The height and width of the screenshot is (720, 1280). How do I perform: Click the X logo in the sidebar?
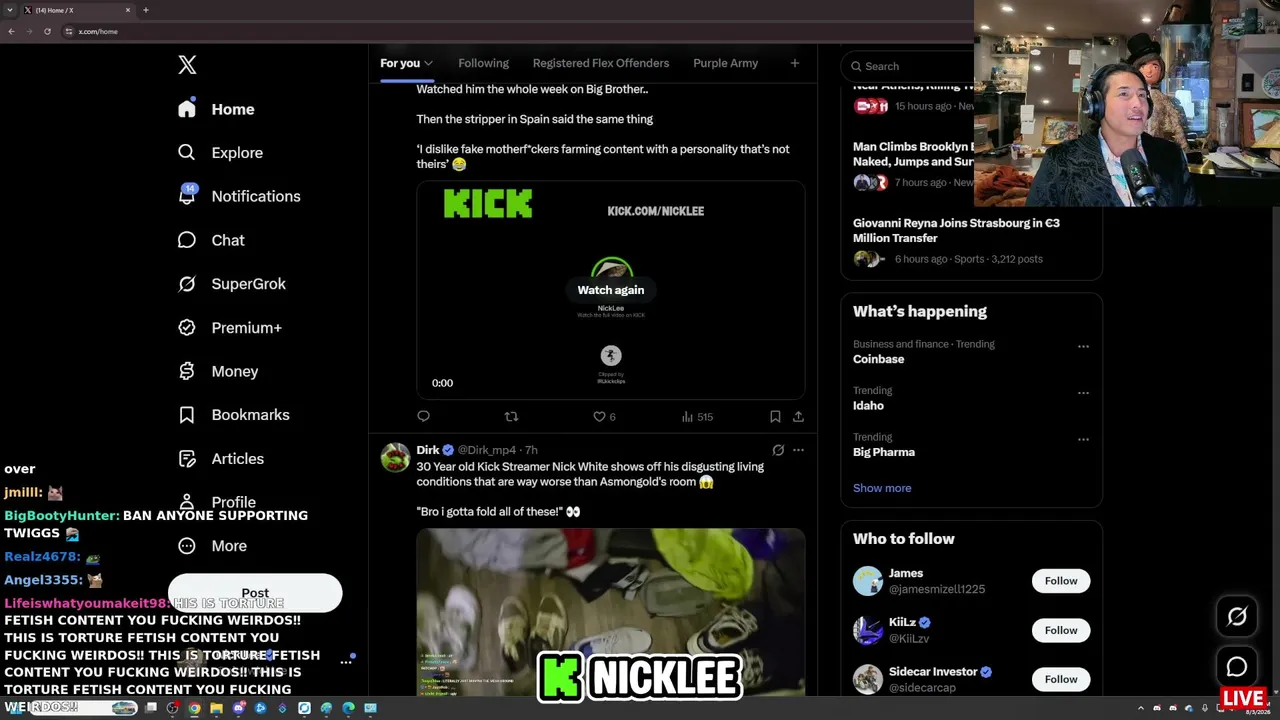187,65
